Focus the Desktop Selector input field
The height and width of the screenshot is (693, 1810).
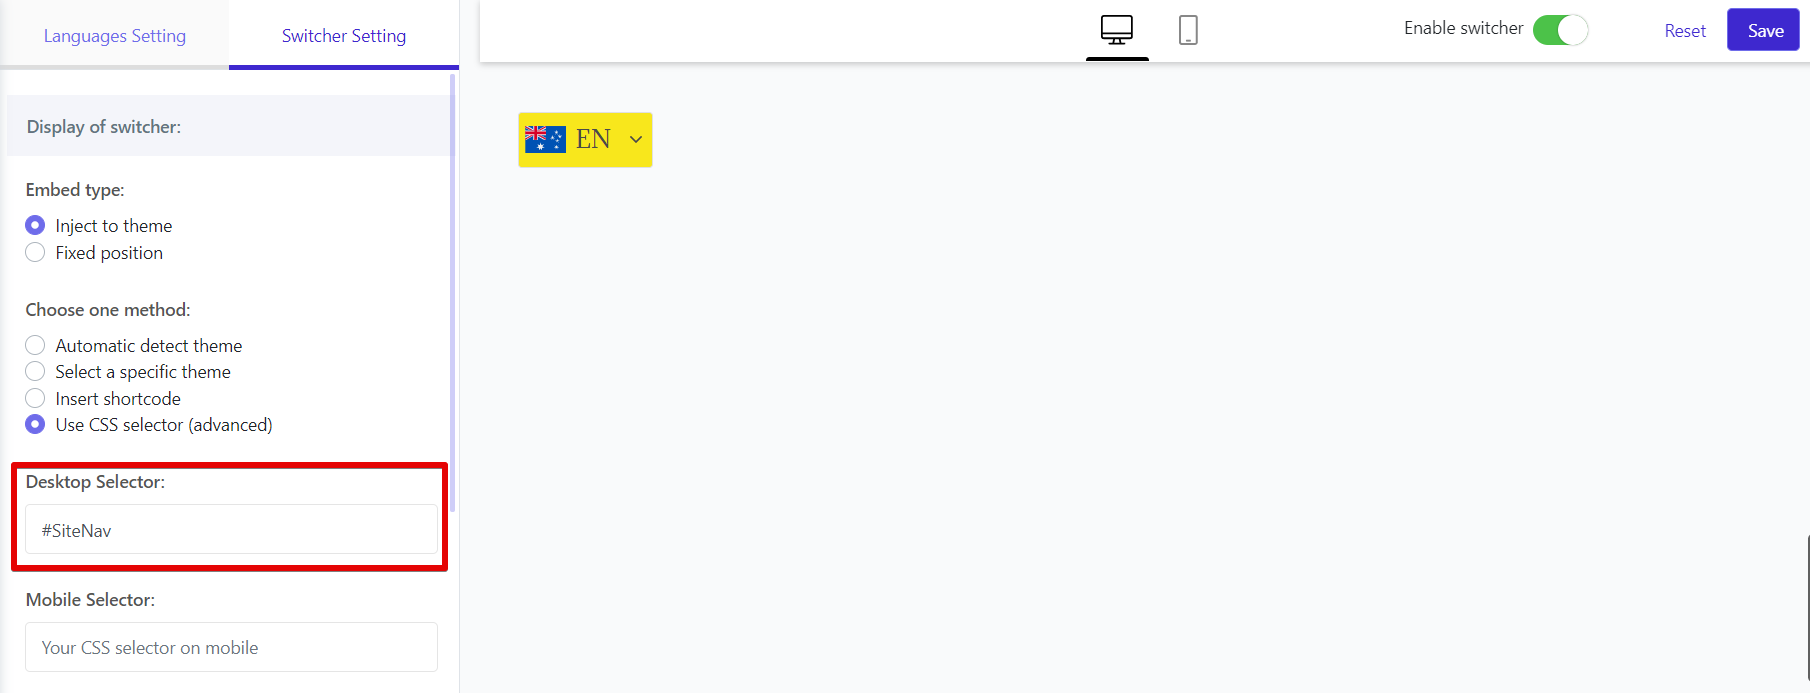click(x=231, y=530)
